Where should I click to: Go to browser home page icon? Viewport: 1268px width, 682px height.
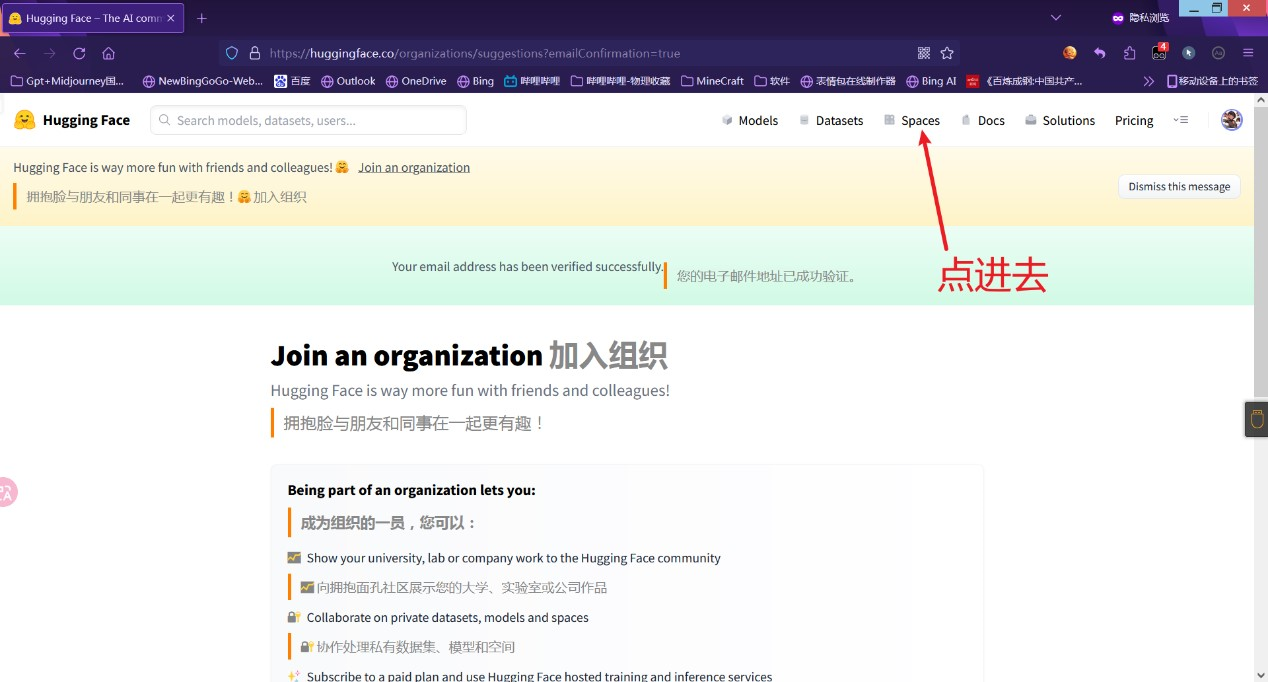point(109,53)
